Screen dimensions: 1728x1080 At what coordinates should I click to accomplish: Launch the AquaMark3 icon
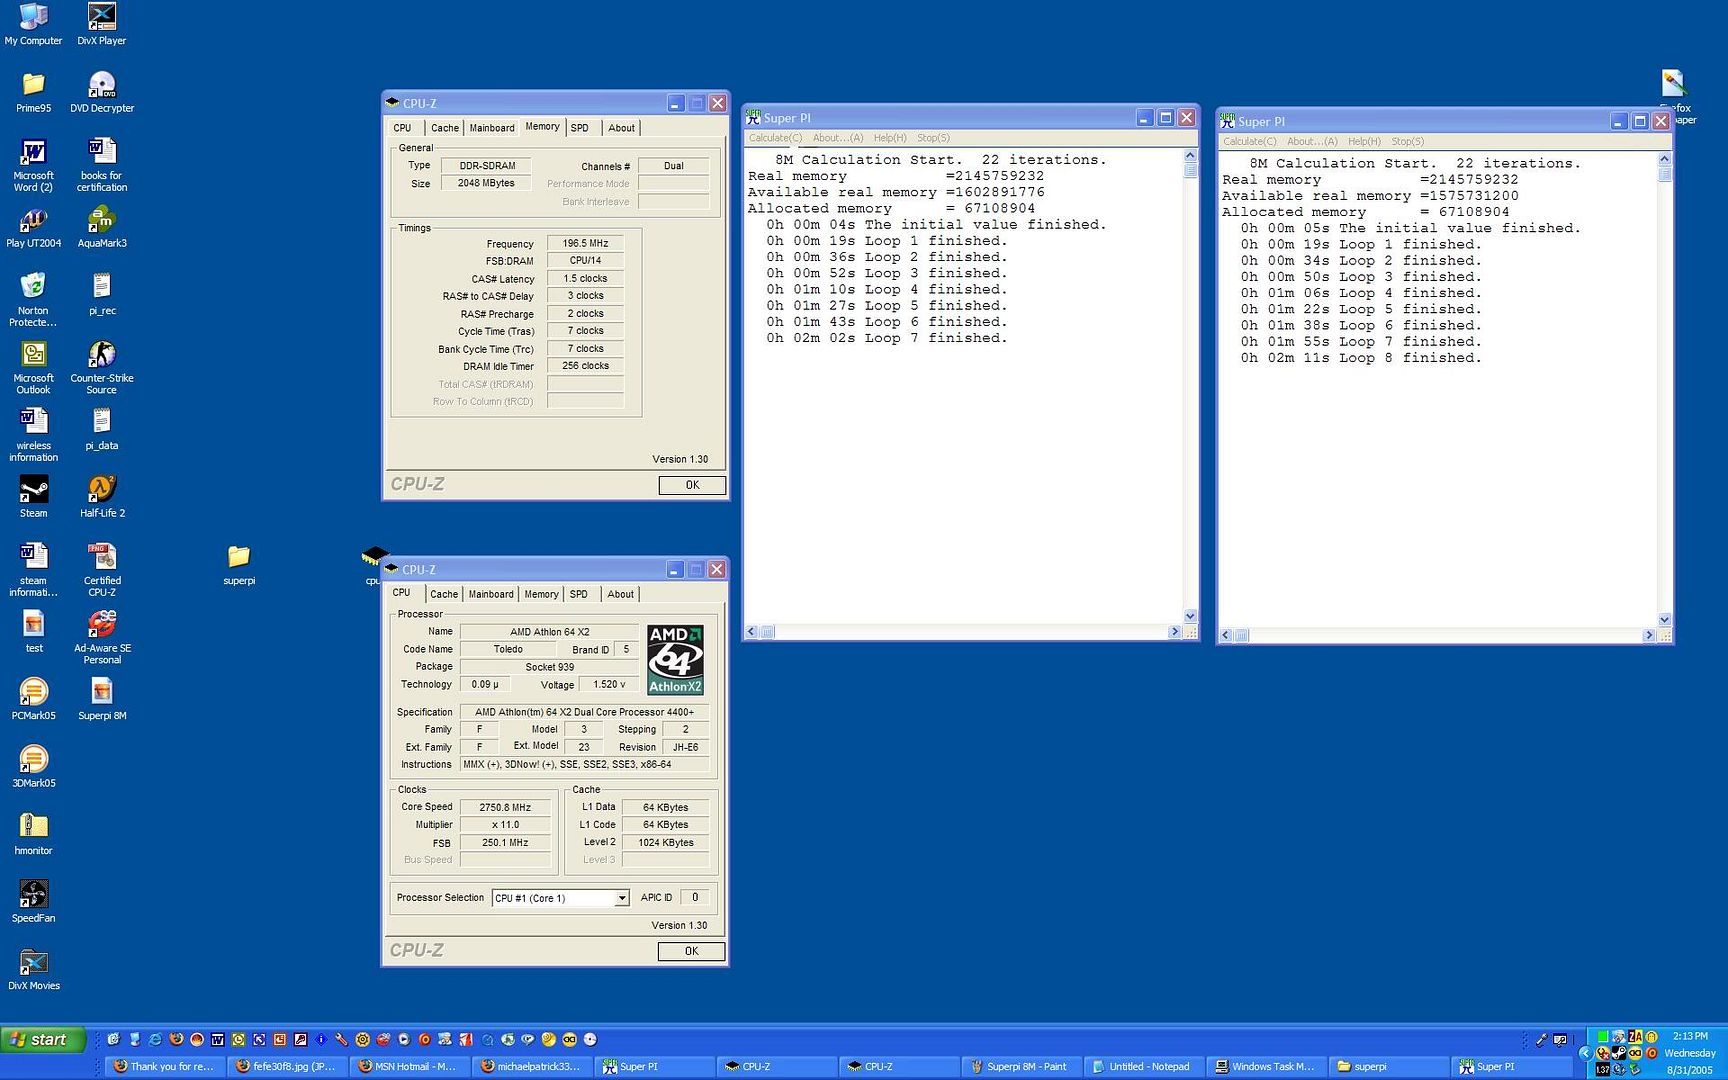(101, 227)
